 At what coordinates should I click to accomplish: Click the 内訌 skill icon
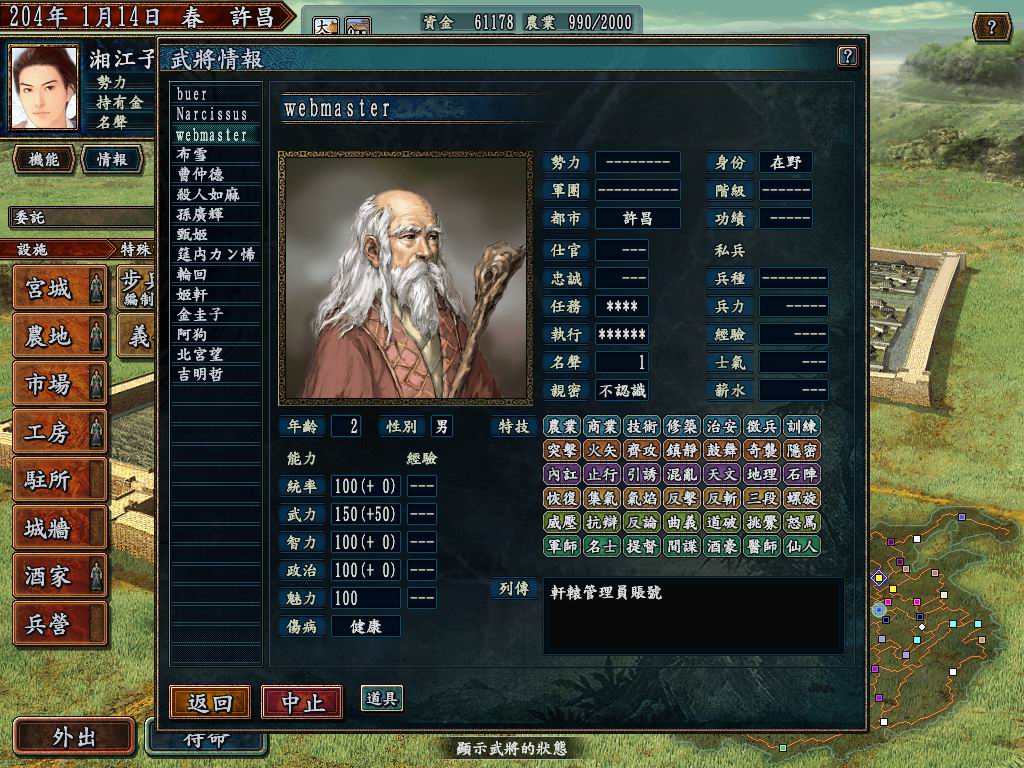click(562, 474)
